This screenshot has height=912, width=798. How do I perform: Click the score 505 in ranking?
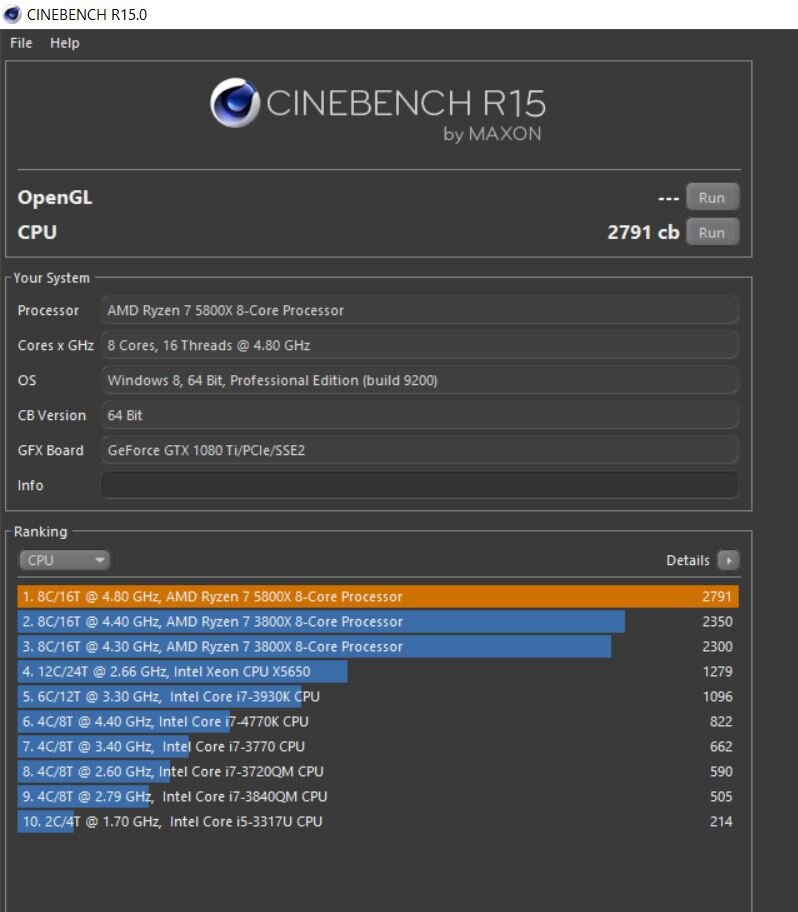click(721, 796)
